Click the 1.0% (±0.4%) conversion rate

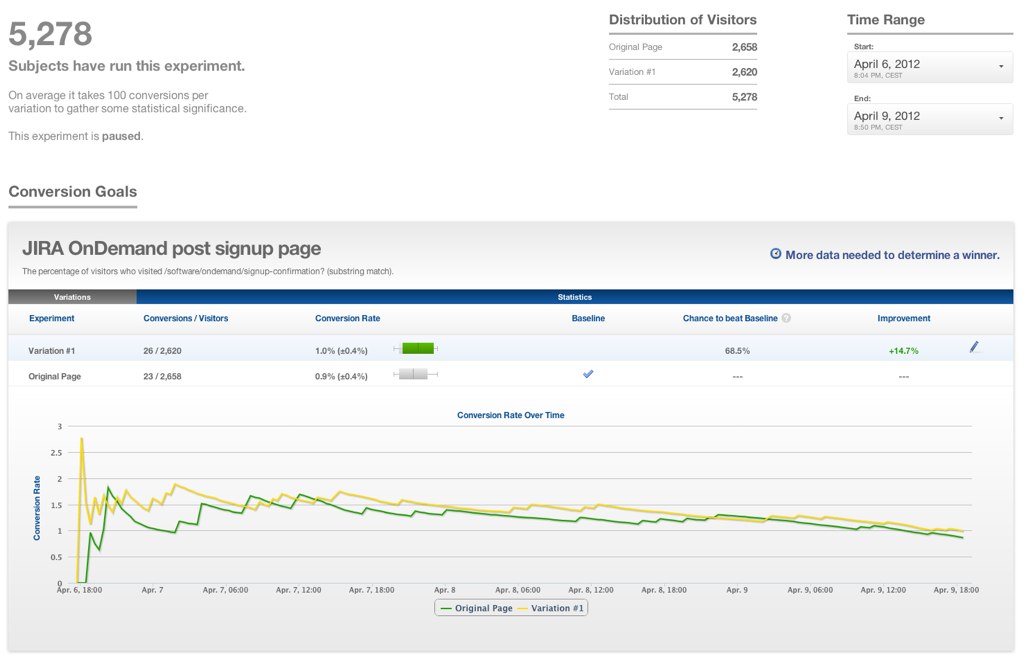pos(341,351)
